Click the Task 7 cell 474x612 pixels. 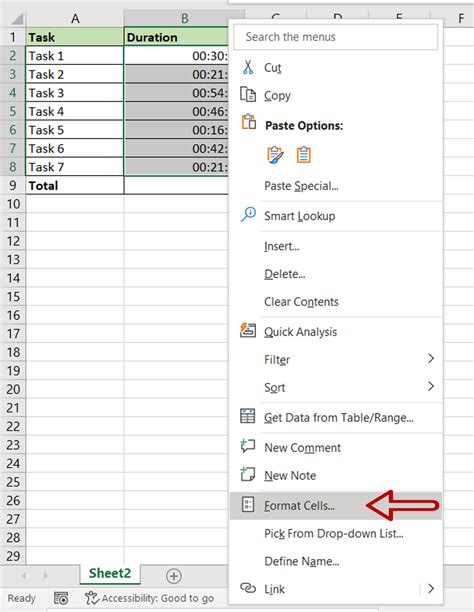[x=75, y=167]
